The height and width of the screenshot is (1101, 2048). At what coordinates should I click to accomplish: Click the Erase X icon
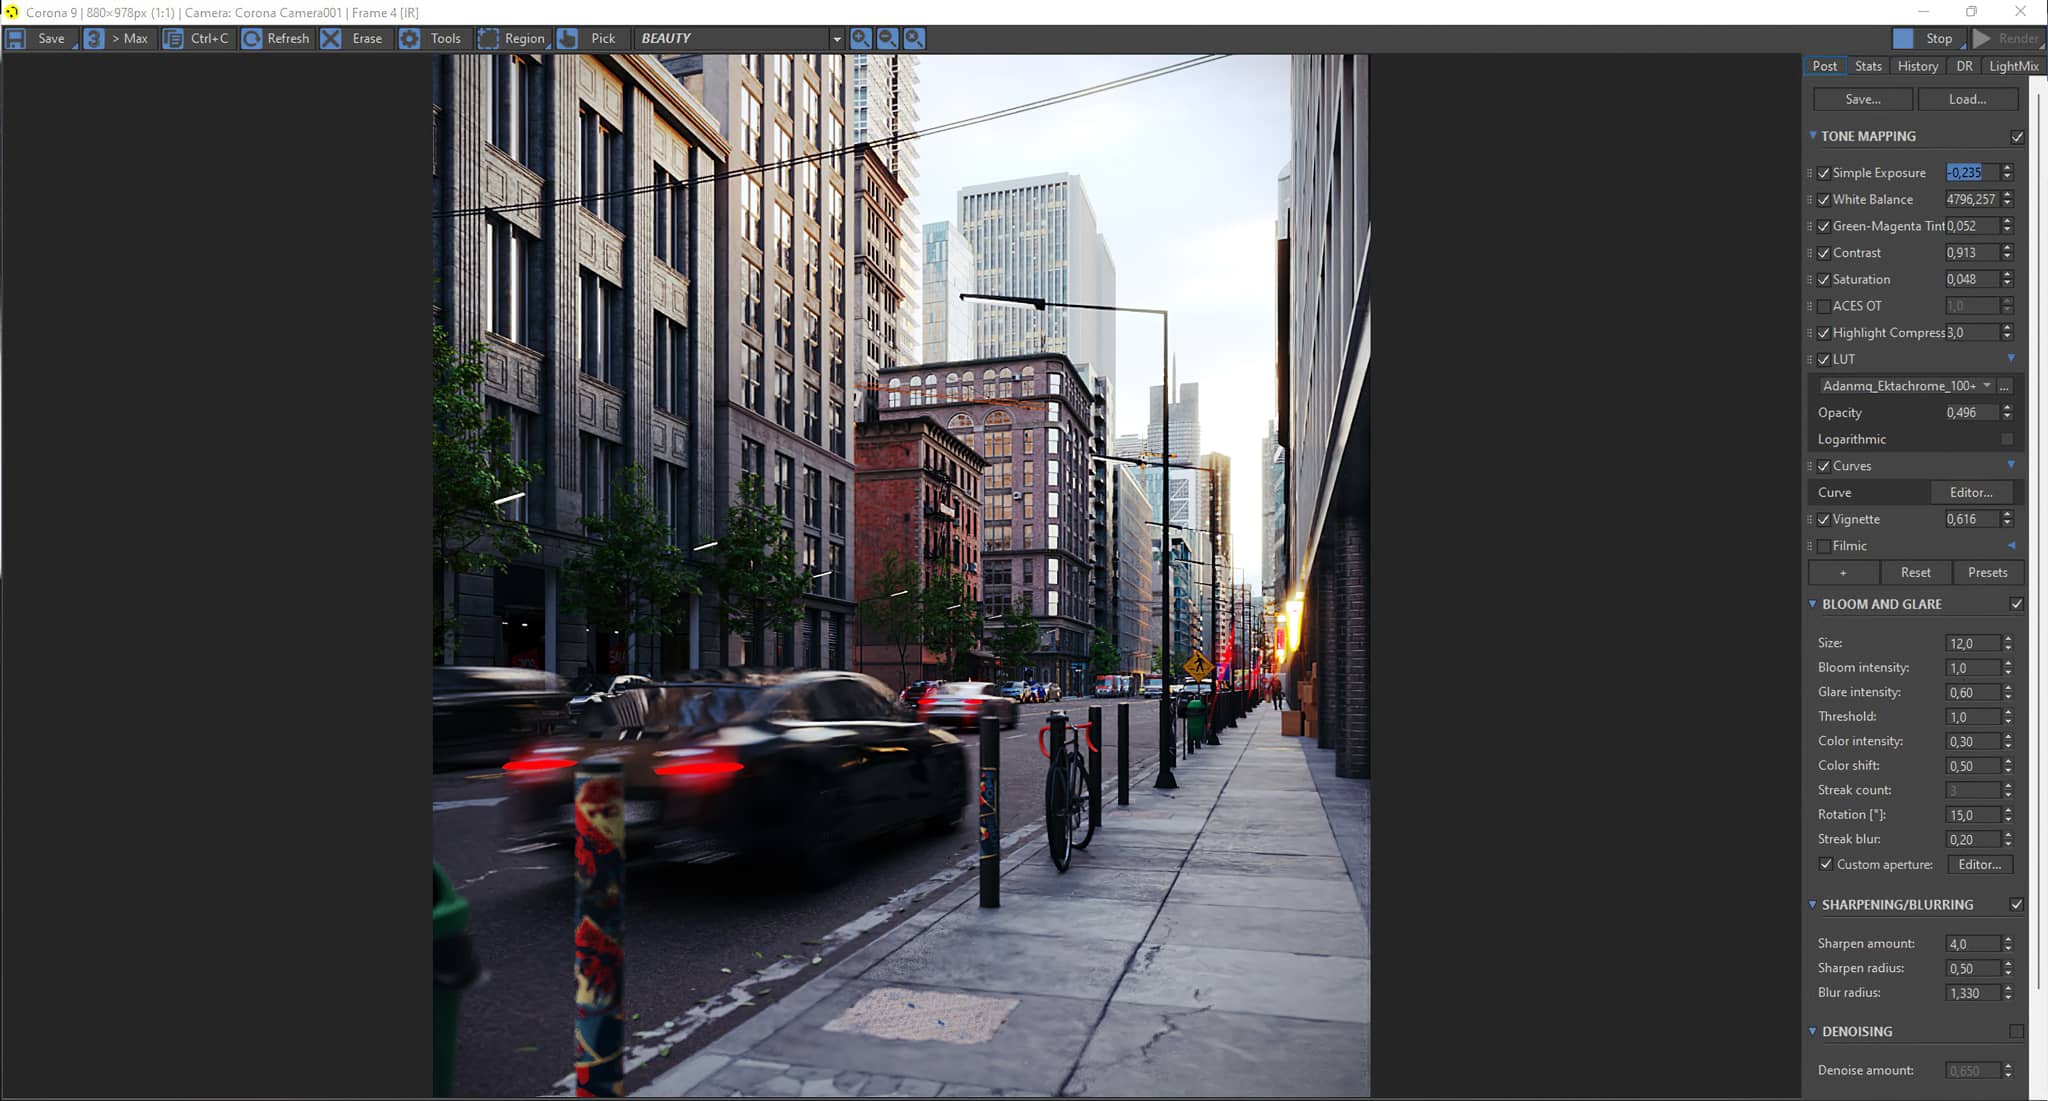point(331,38)
